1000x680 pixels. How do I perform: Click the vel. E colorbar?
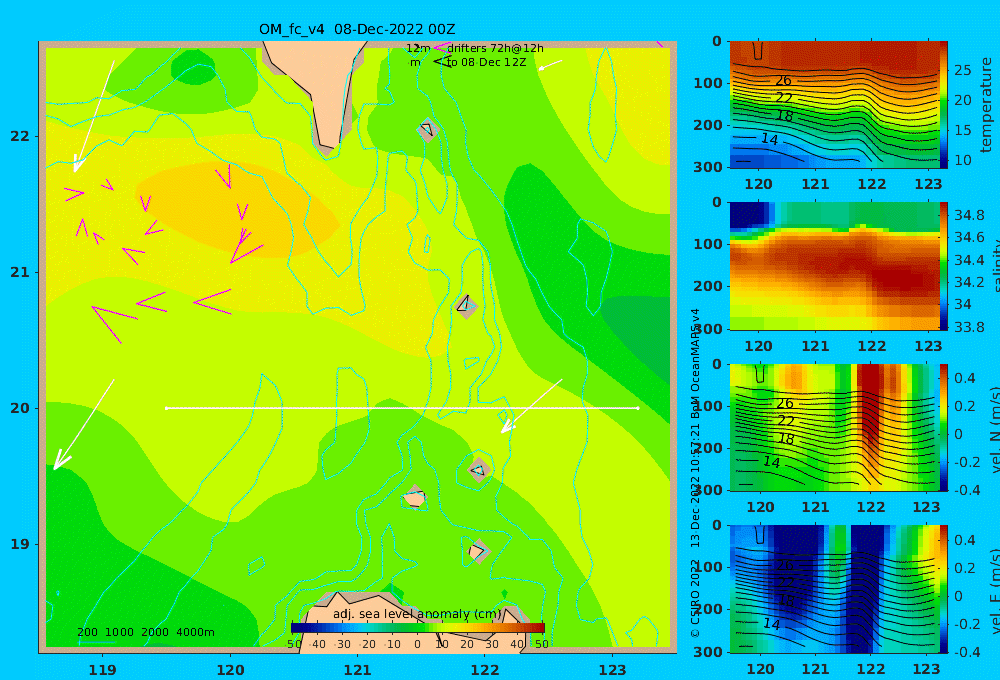pos(944,589)
